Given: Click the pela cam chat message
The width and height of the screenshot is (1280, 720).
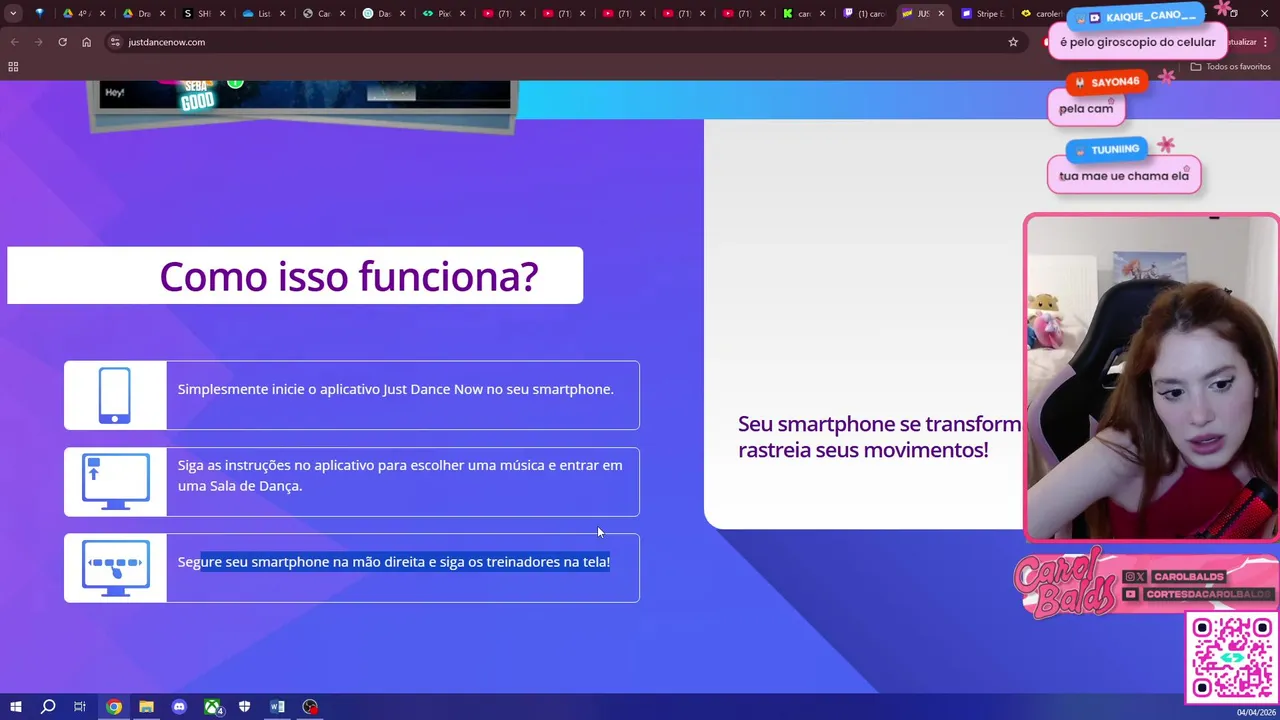Looking at the screenshot, I should pos(1086,109).
